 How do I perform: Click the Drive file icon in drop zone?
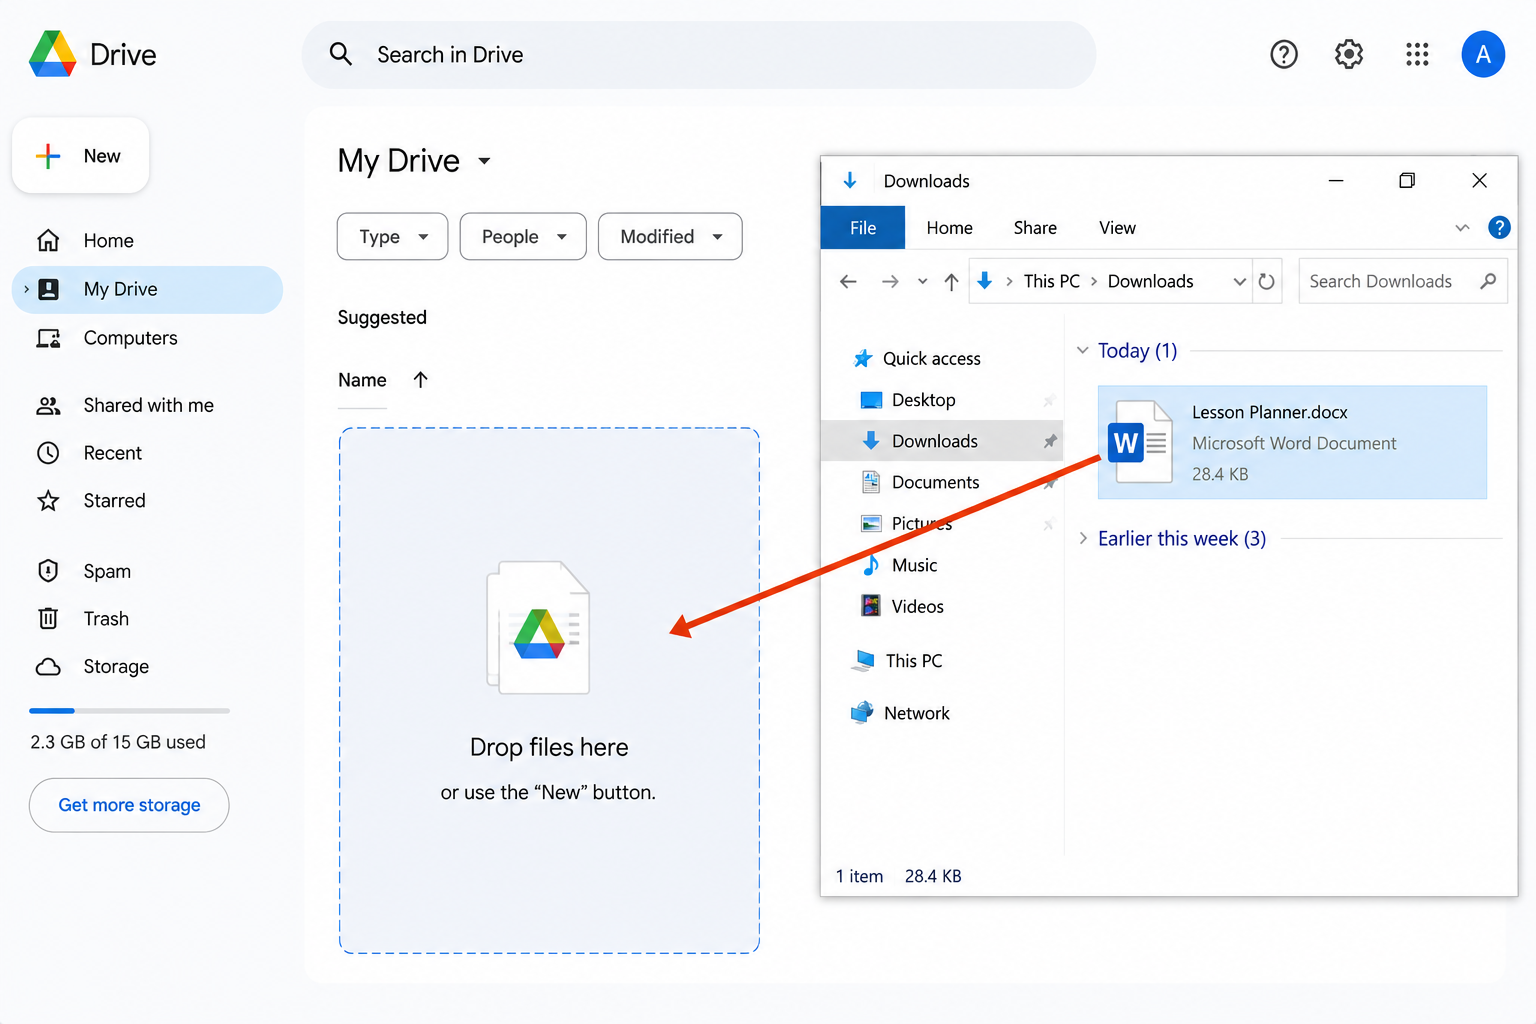(538, 628)
